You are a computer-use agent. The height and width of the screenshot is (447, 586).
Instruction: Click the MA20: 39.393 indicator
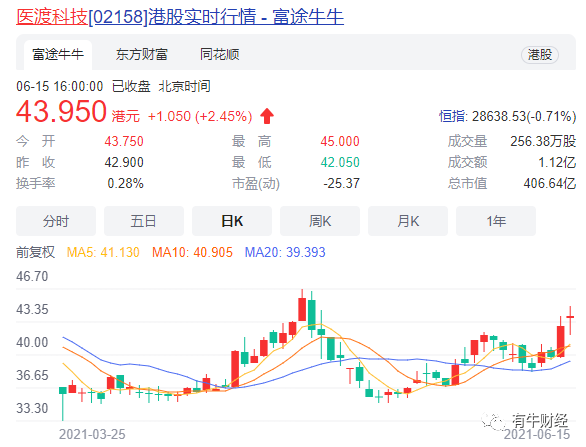tap(285, 252)
